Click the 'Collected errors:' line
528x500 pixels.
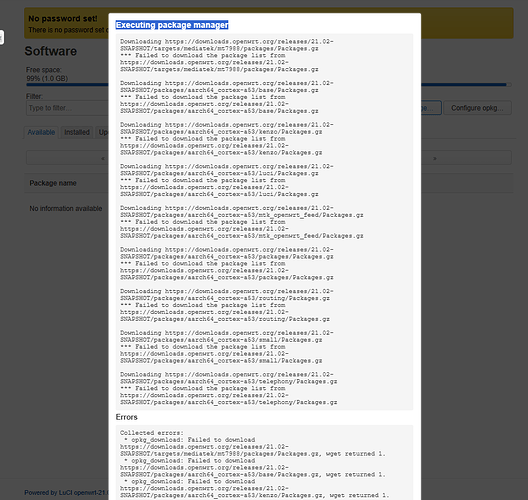tap(152, 433)
